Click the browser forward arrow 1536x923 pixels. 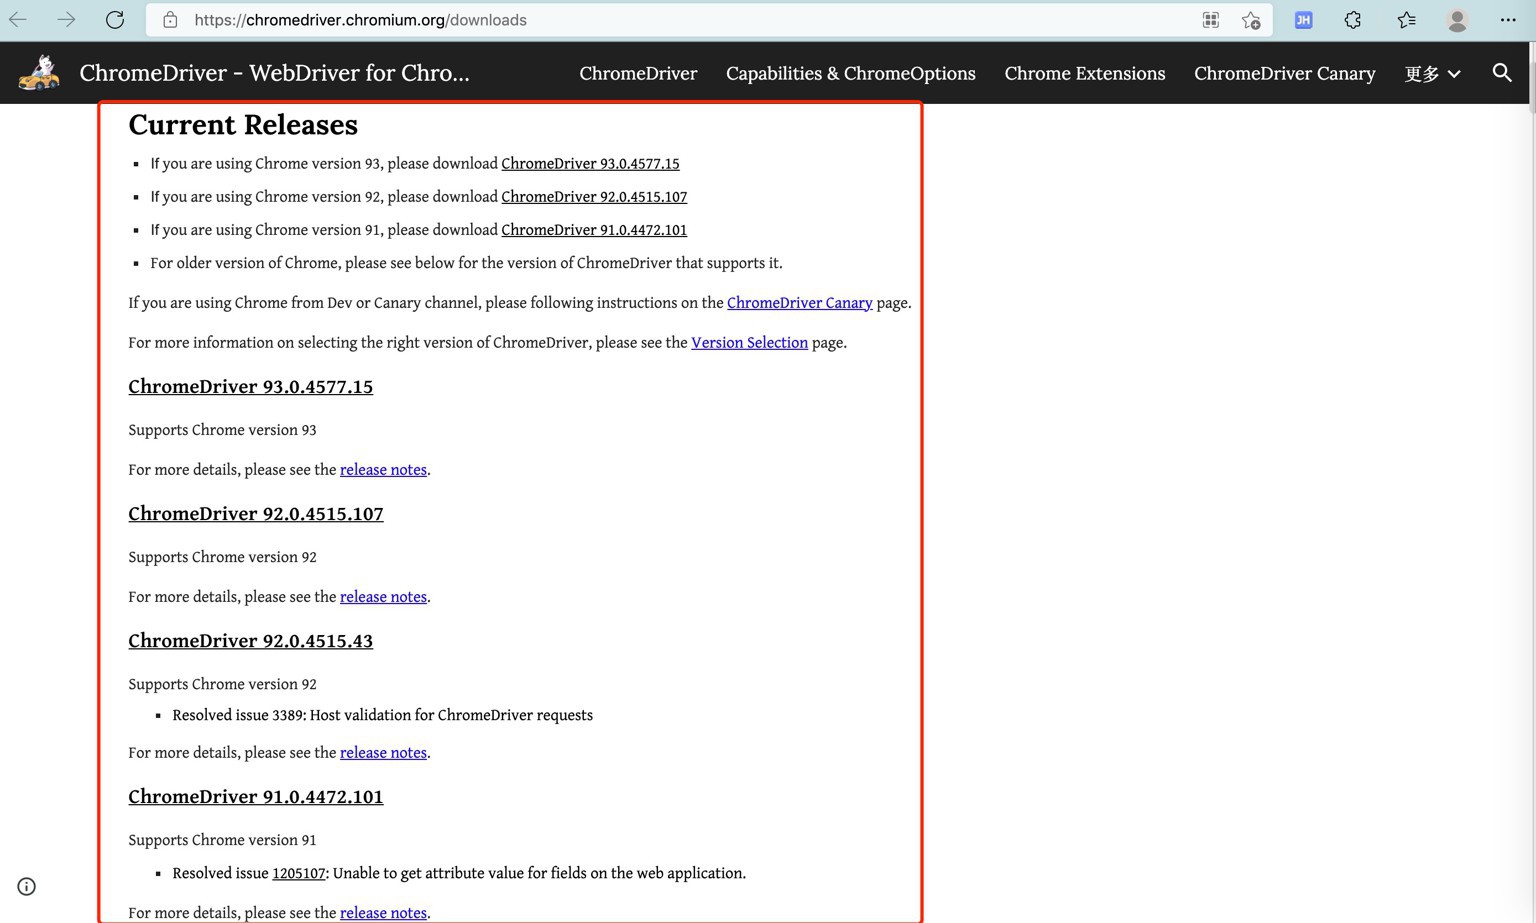[66, 20]
